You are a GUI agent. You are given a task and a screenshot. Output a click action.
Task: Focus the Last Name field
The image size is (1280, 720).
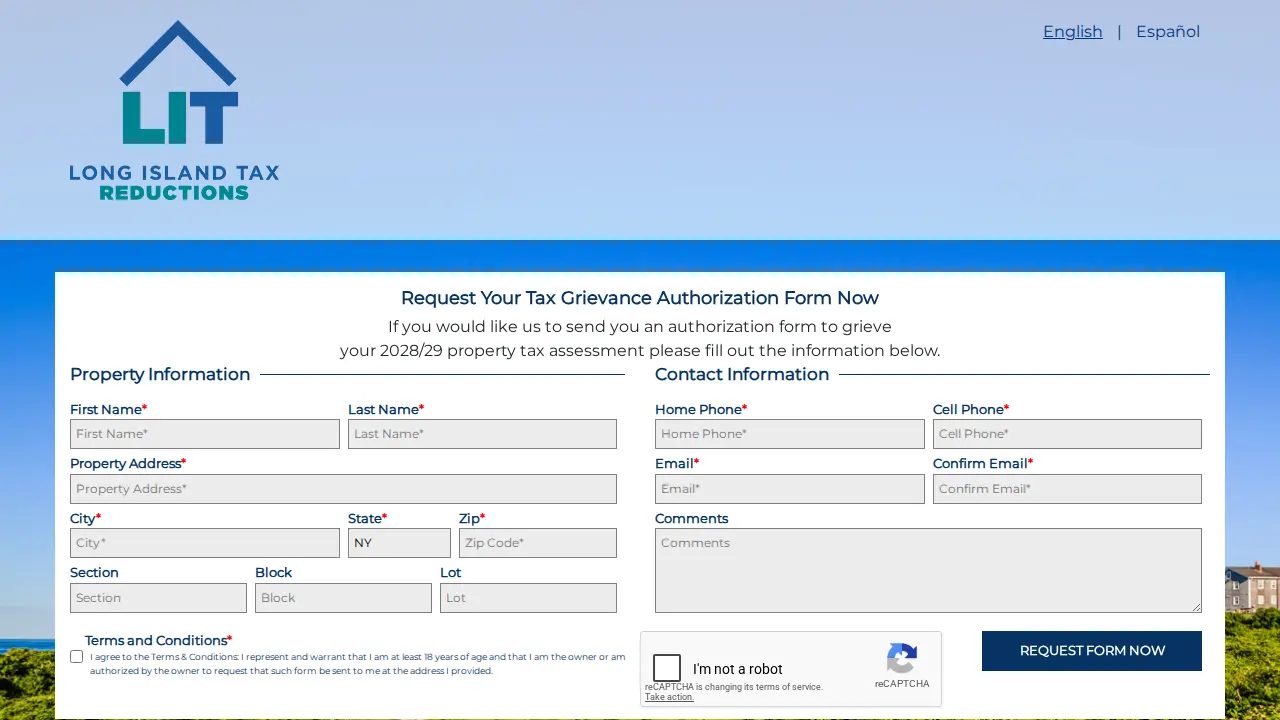click(x=482, y=434)
